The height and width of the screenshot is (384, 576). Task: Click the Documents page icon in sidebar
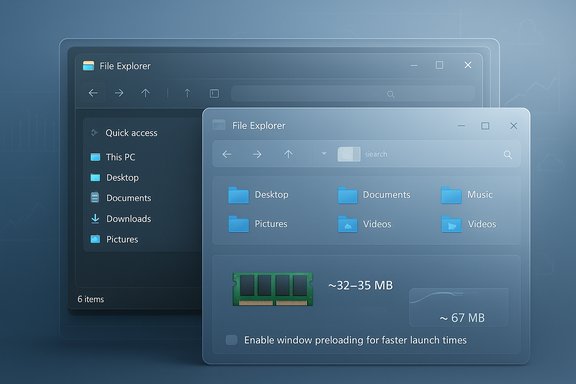[95, 197]
